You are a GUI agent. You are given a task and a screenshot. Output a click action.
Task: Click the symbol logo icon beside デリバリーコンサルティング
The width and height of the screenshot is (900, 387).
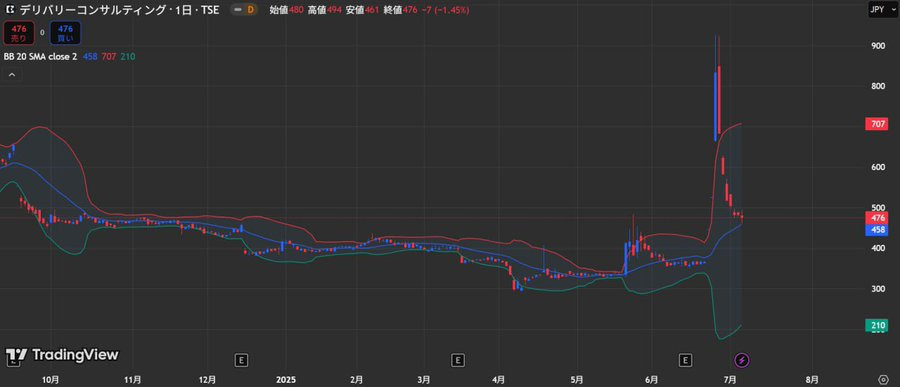(x=9, y=10)
